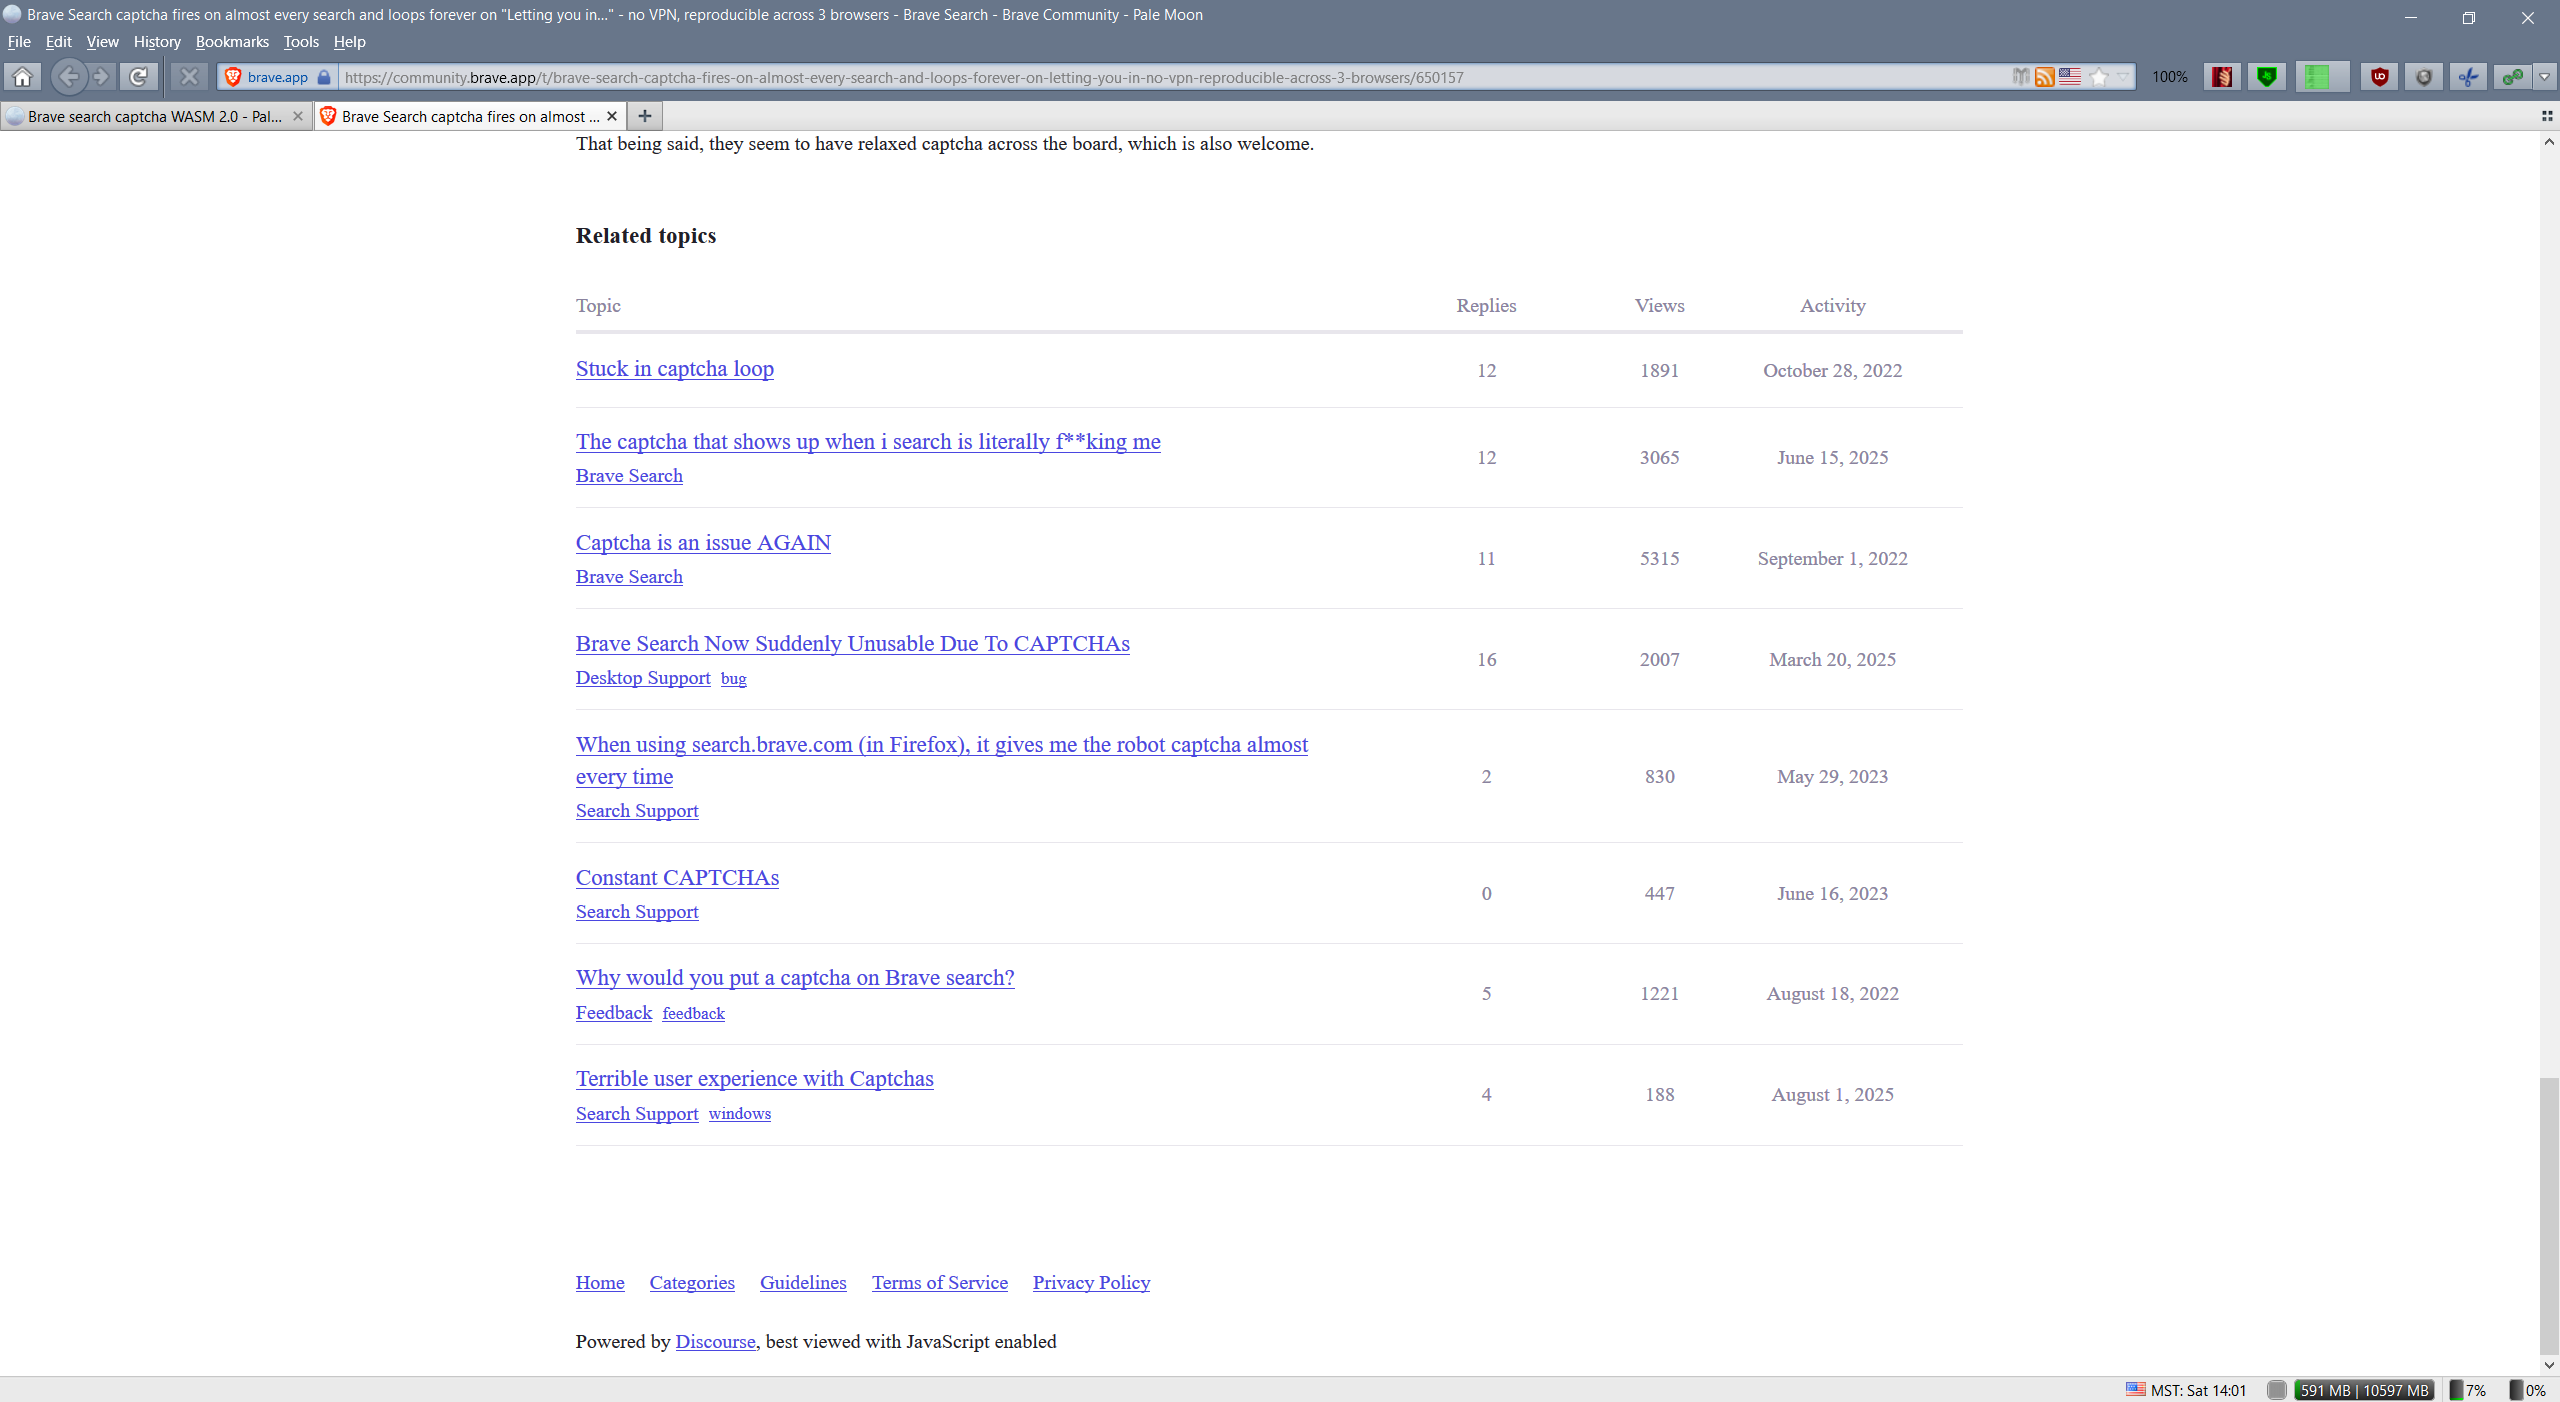The height and width of the screenshot is (1402, 2560).
Task: Reload the current page
Action: (x=139, y=77)
